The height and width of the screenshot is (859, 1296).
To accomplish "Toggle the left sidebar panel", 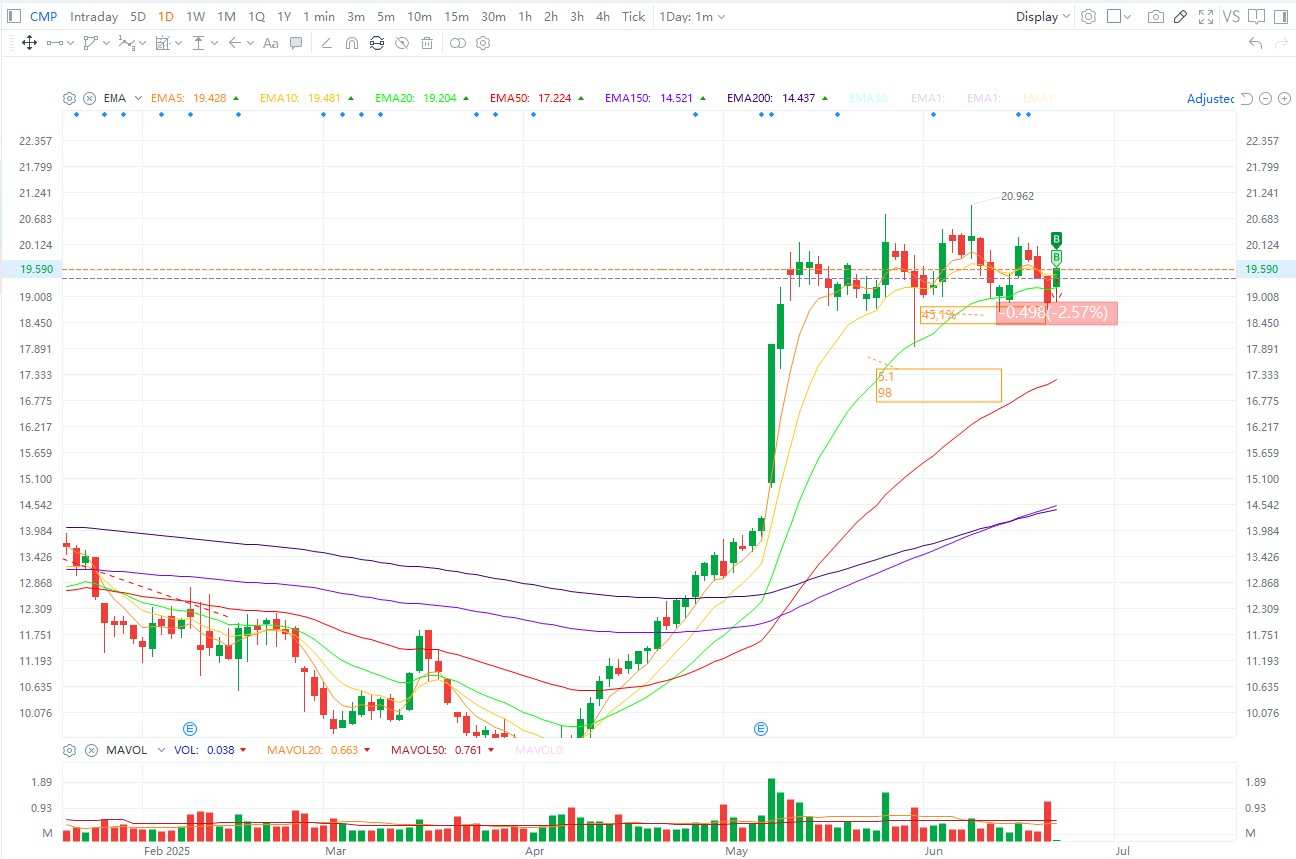I will [13, 17].
